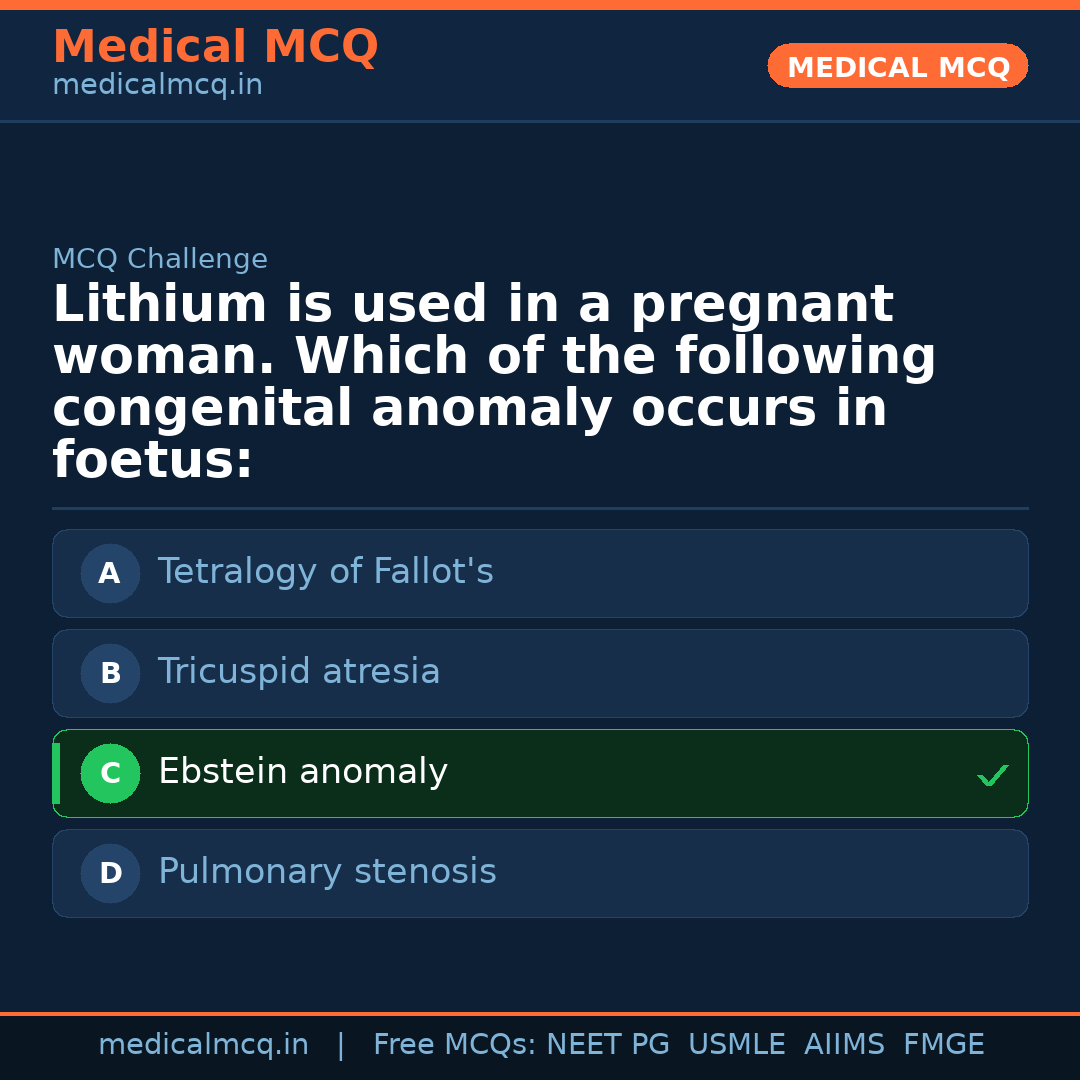Click the MCQ Challenge label
Screen dimensions: 1080x1080
[160, 260]
